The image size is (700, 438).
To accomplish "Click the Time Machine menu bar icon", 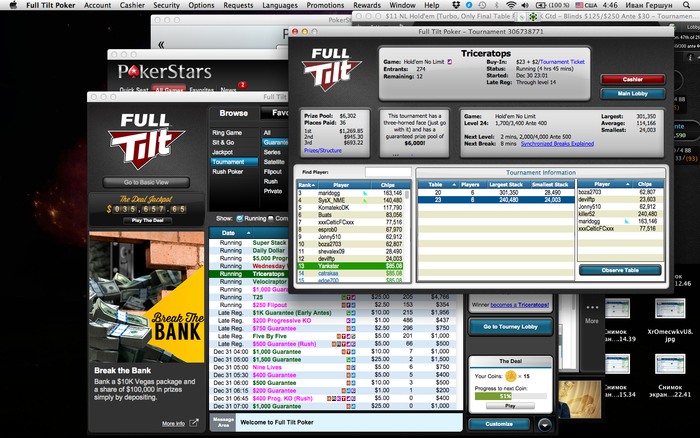I will pos(482,5).
